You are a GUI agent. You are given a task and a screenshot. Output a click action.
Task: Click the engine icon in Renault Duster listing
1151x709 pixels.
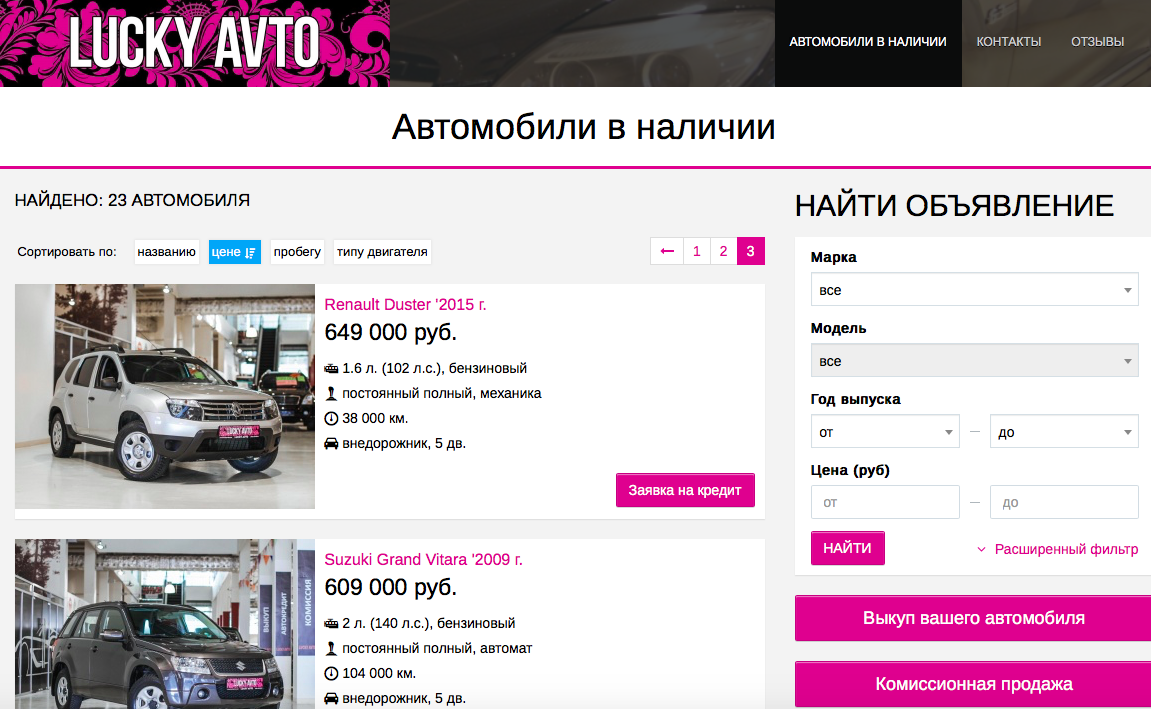(x=331, y=368)
